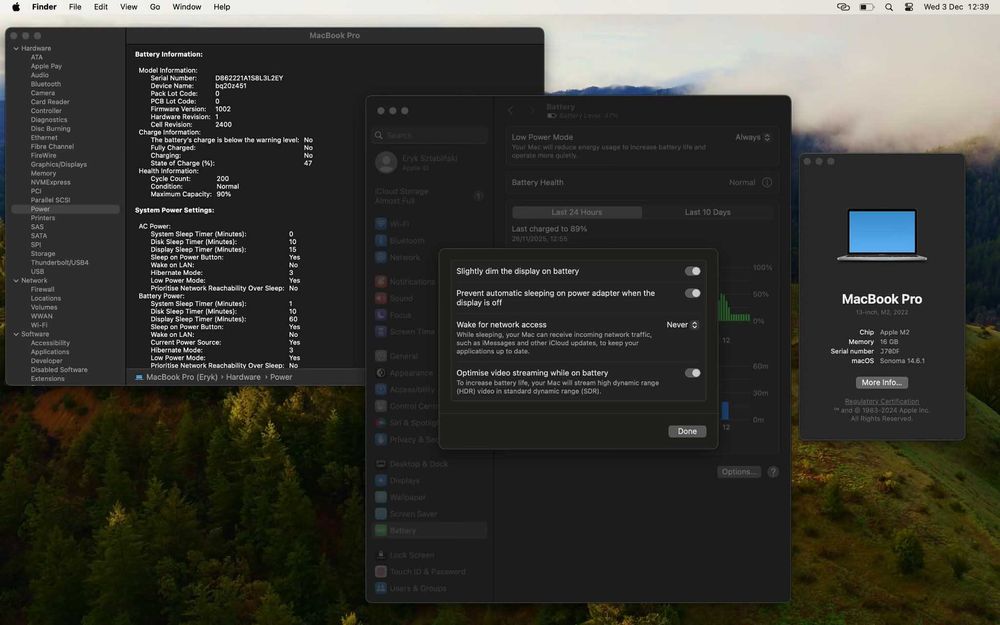Screen dimensions: 1000x625
Task: Select Wi-Fi under Network in System Information
Action: 39,325
